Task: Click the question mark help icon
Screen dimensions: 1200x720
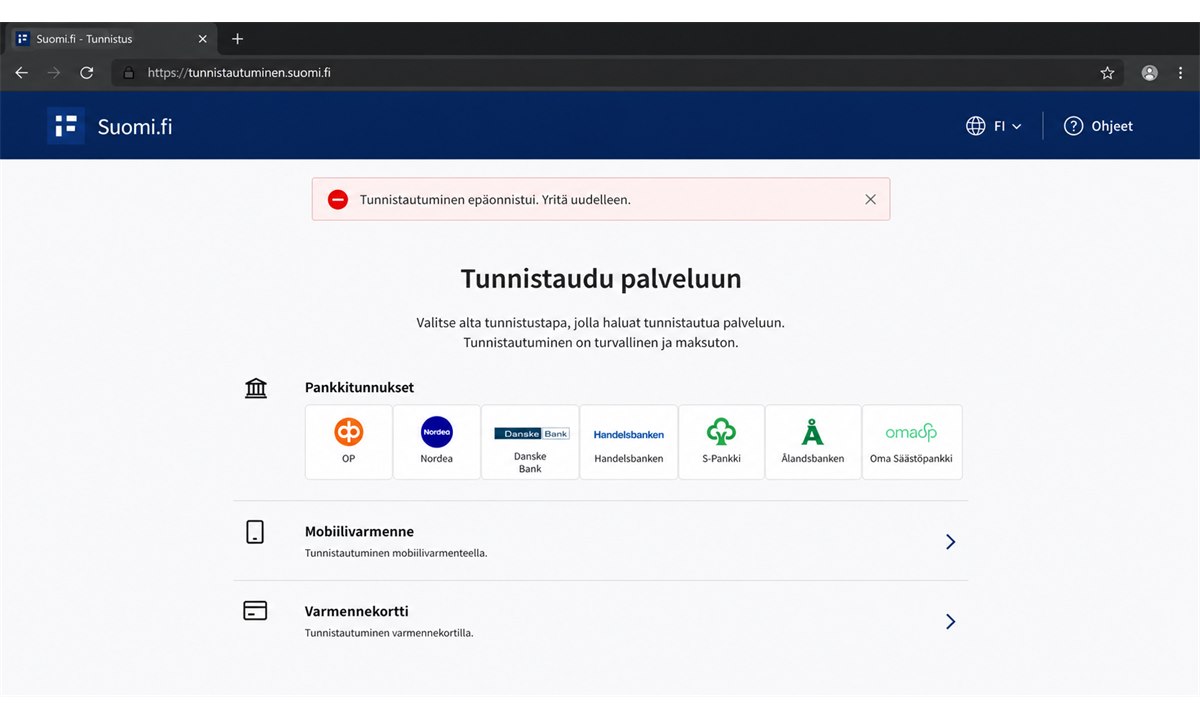Action: pyautogui.click(x=1073, y=126)
